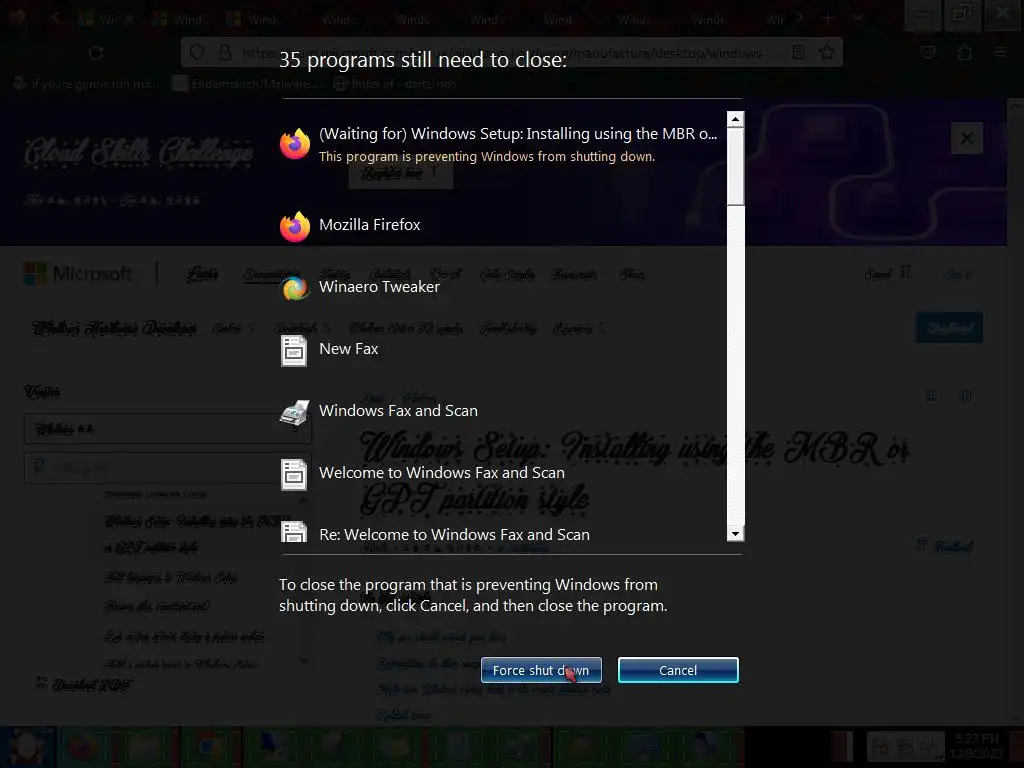The height and width of the screenshot is (768, 1024).
Task: Click the Firefox icon beside Mozilla Firefox
Action: 295,226
